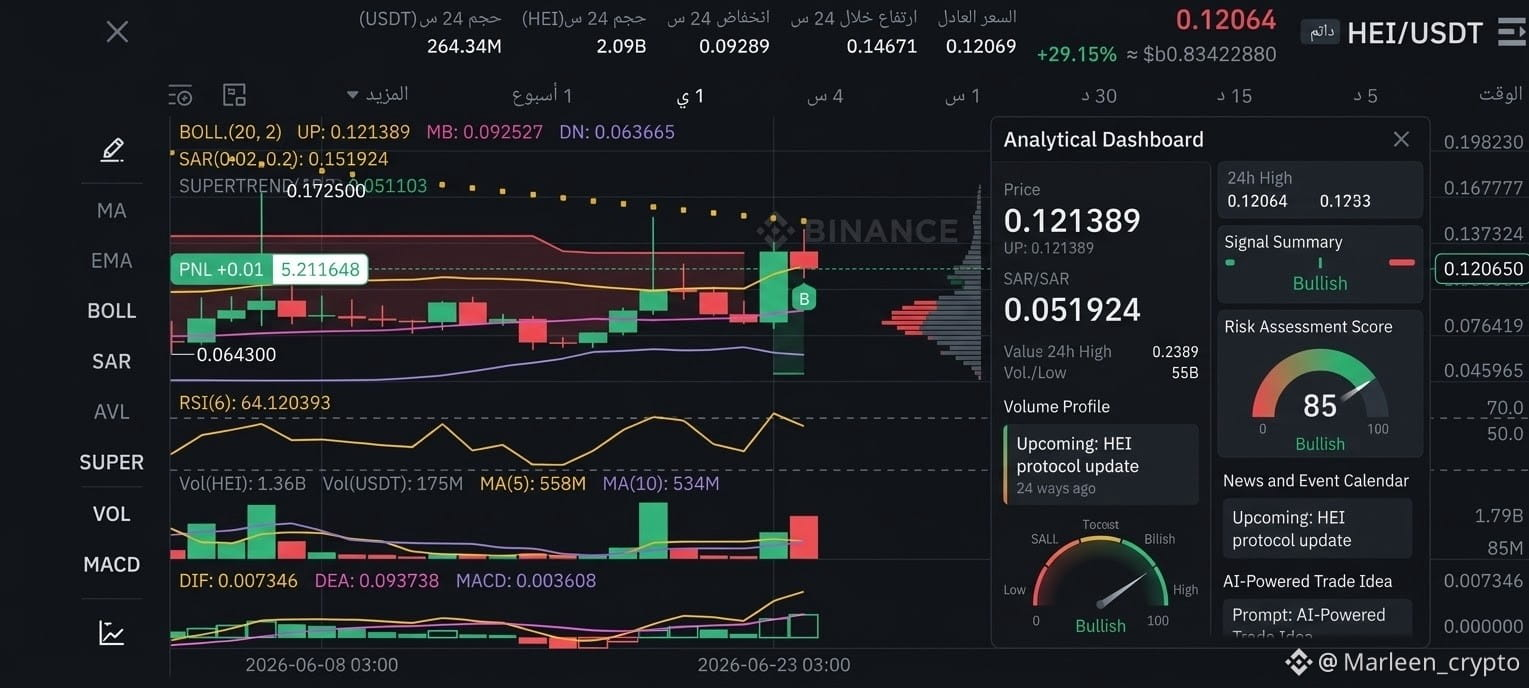Toggle the EMA indicator

tap(112, 261)
